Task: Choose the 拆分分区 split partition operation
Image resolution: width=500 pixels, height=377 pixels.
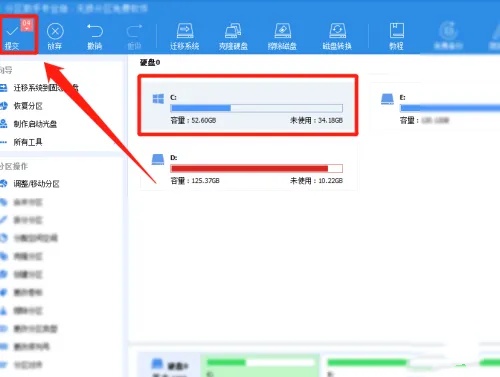Action: (x=22, y=220)
